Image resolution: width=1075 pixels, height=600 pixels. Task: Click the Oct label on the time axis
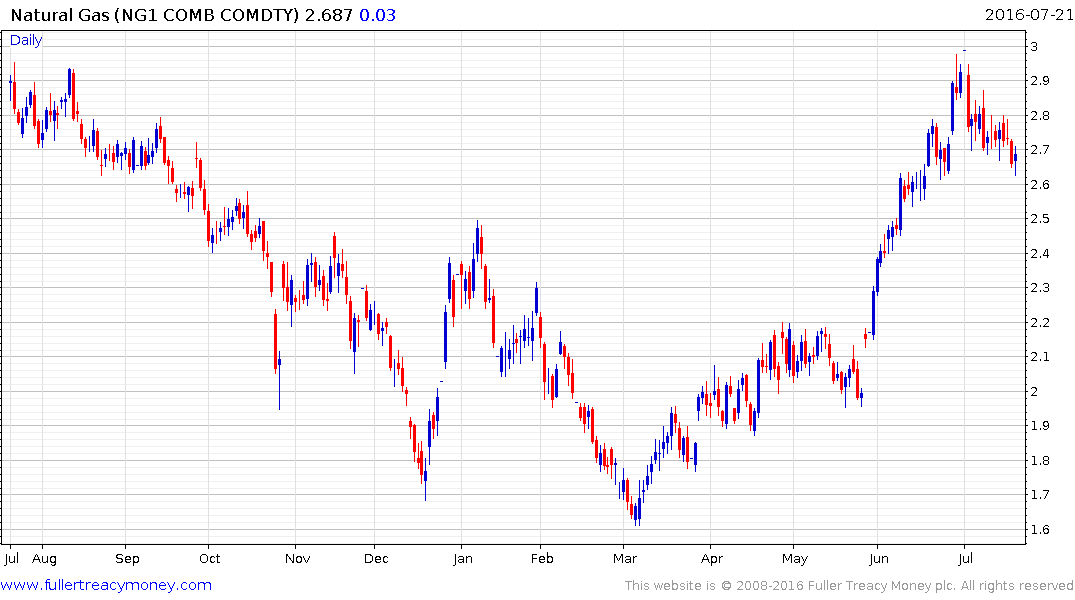pos(209,559)
